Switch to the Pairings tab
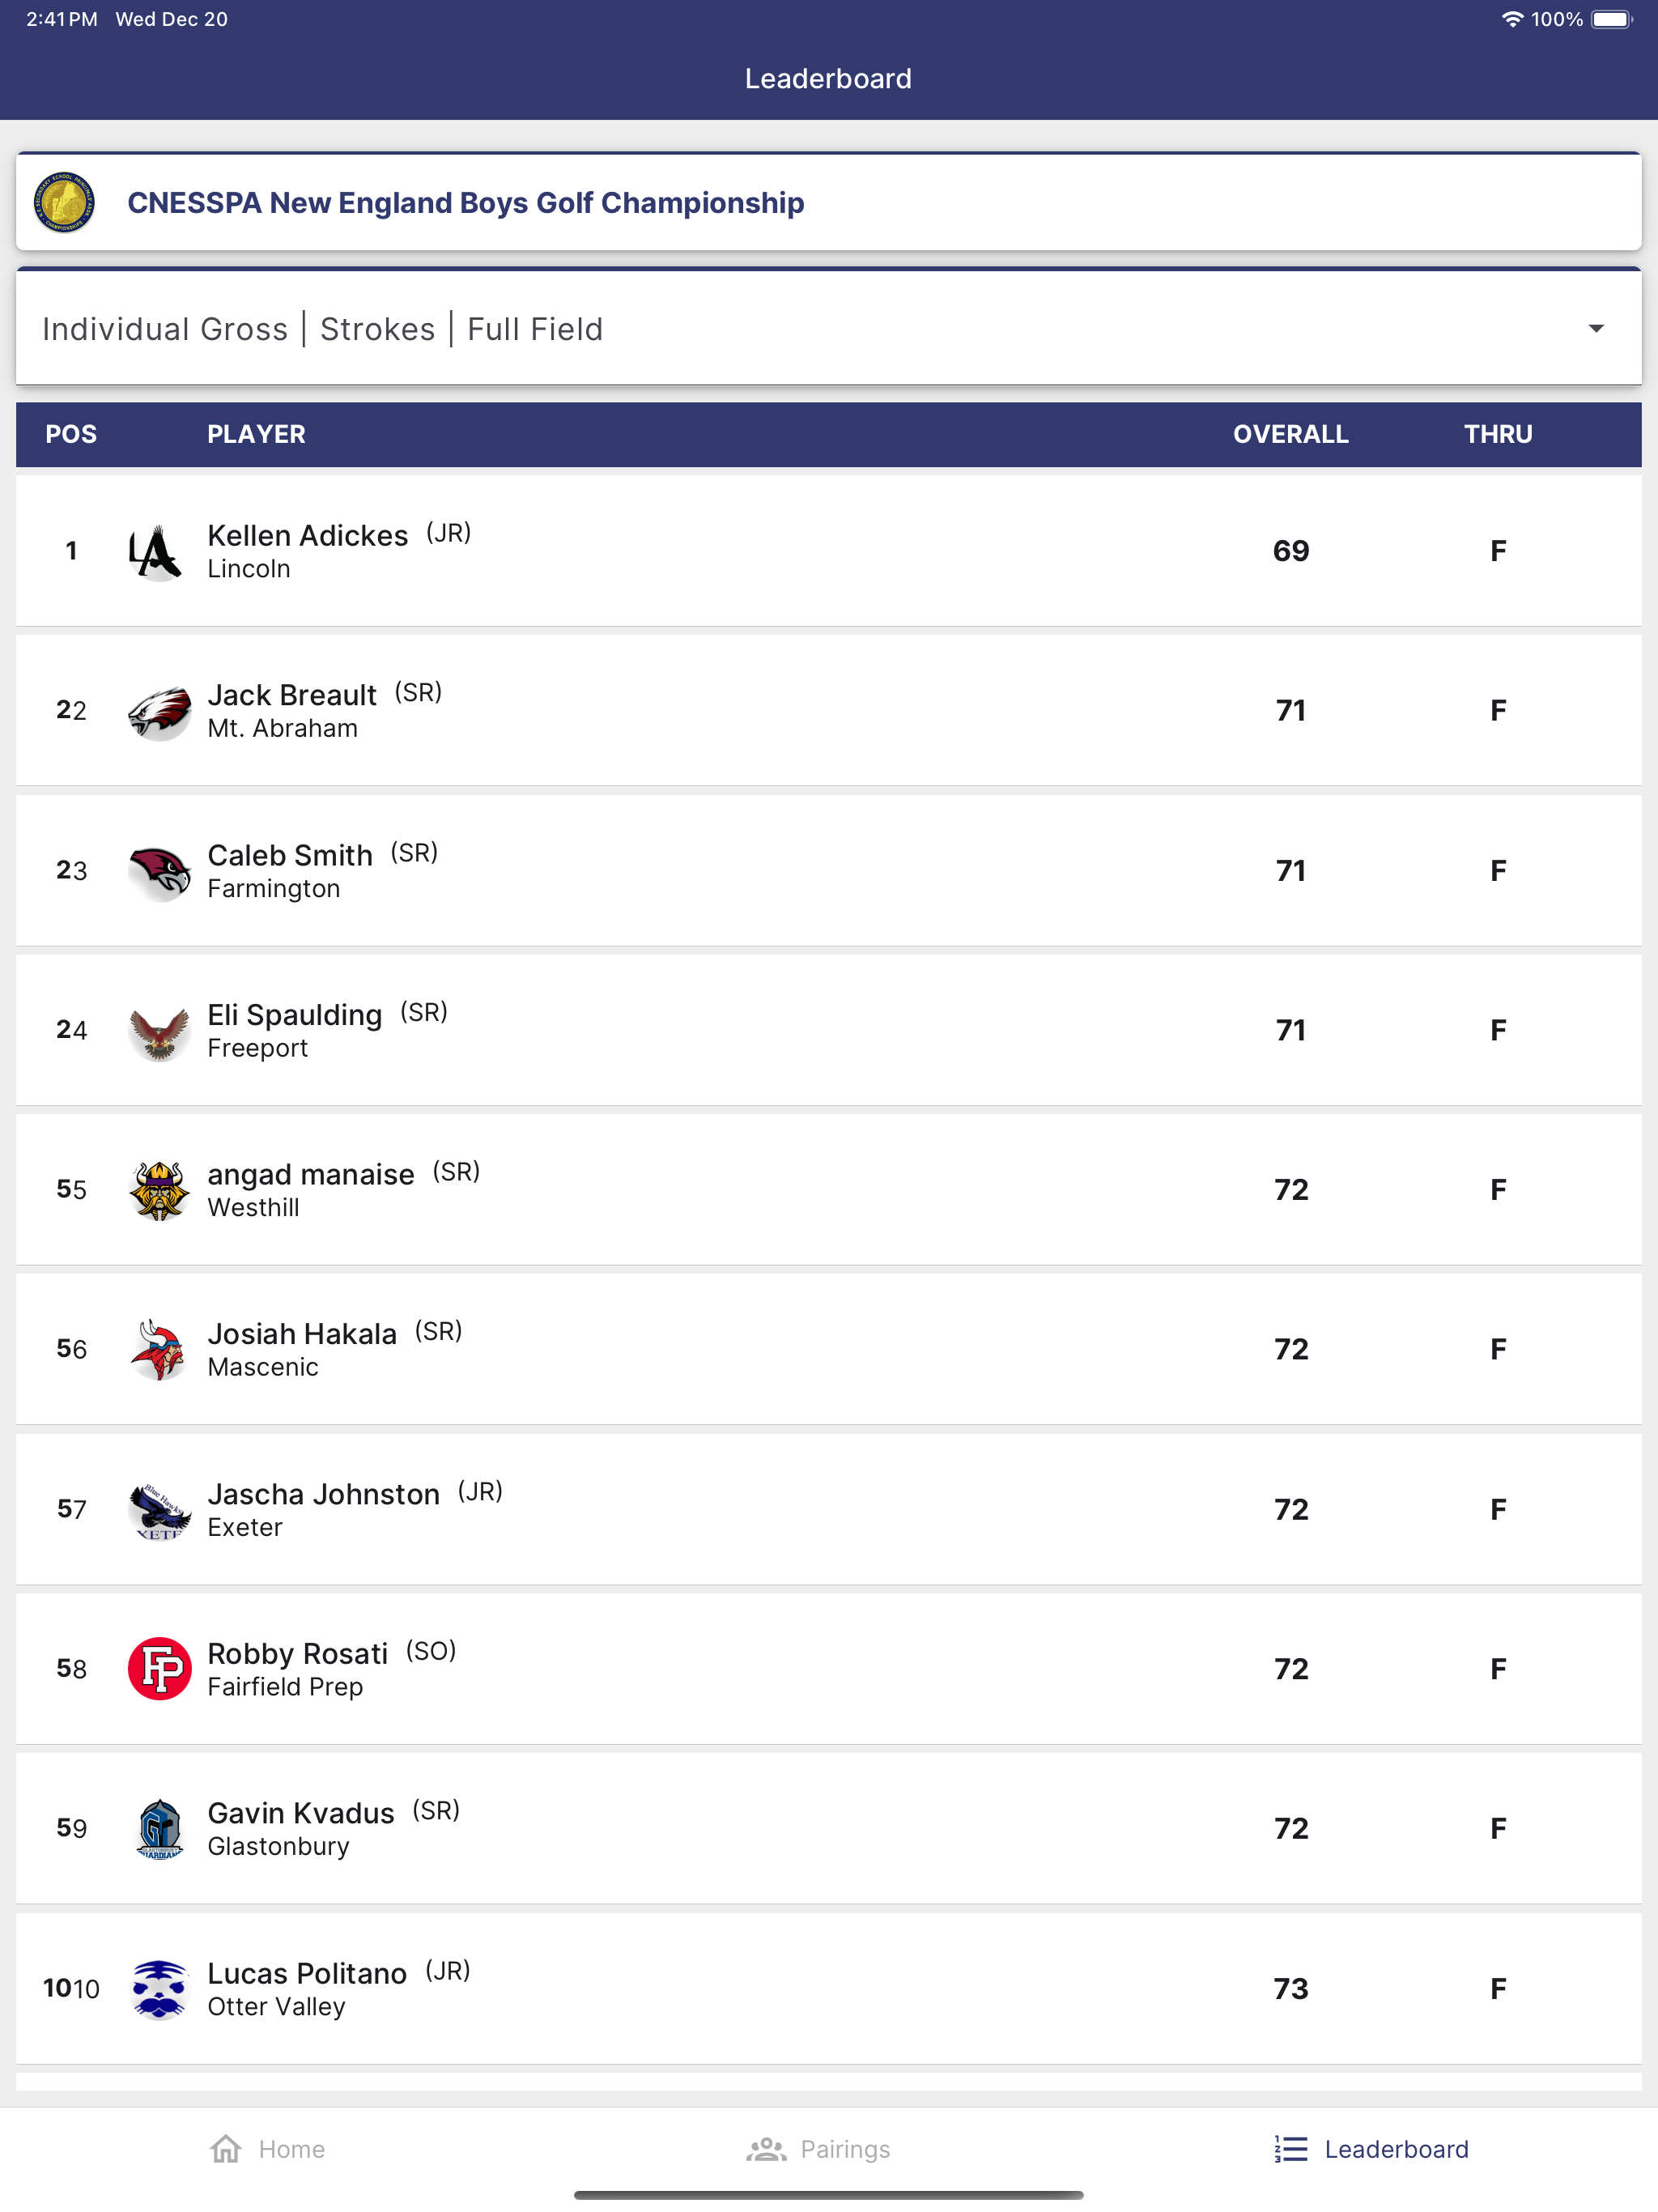Viewport: 1658px width, 2212px height. [818, 2149]
